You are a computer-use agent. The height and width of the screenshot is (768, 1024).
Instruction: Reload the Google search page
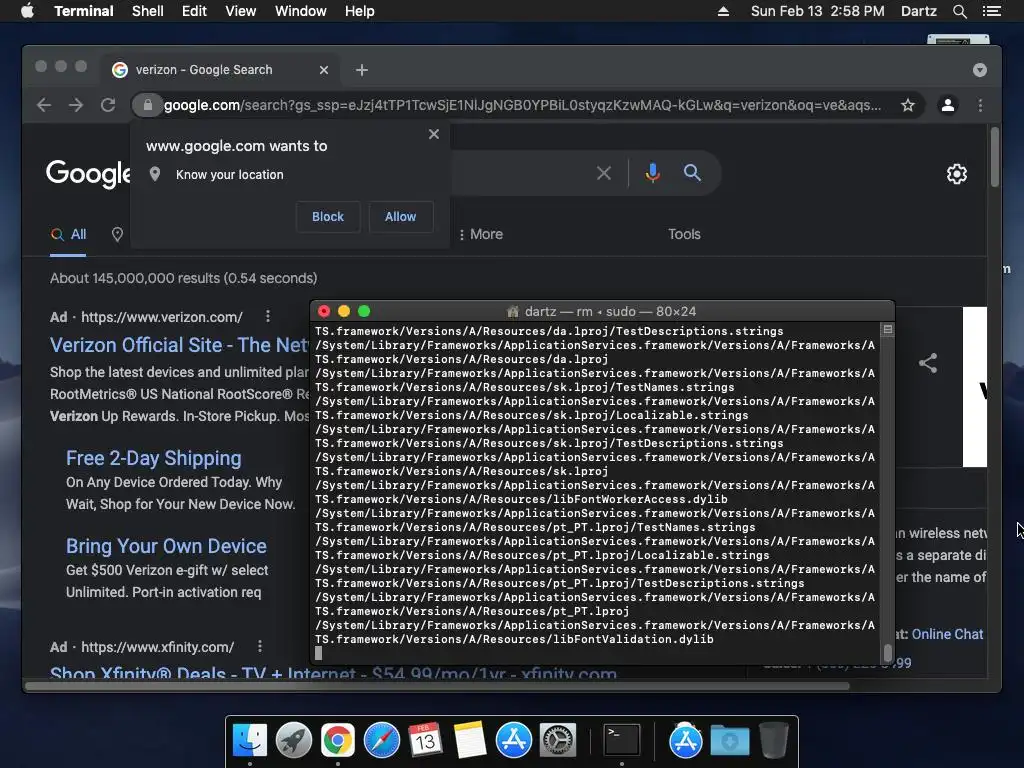click(108, 105)
